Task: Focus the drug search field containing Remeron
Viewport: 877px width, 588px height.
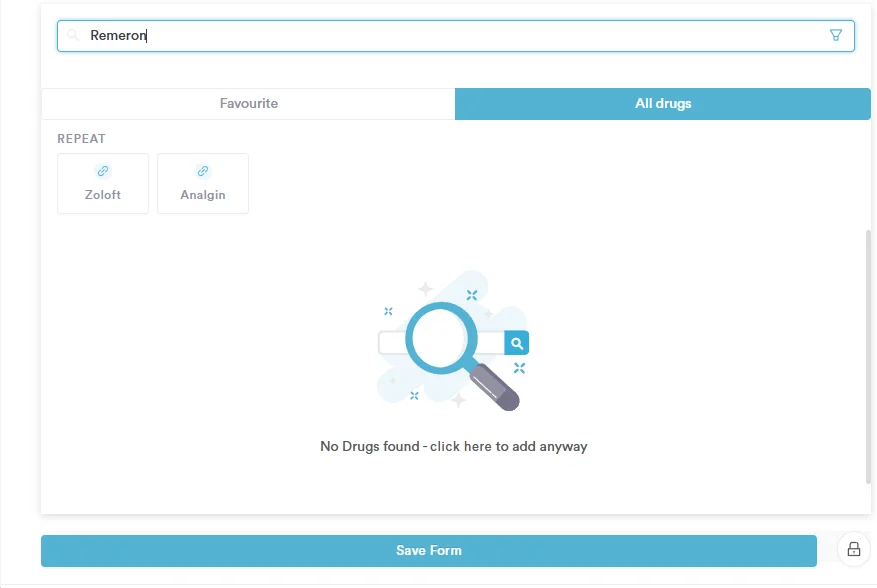Action: click(x=450, y=35)
